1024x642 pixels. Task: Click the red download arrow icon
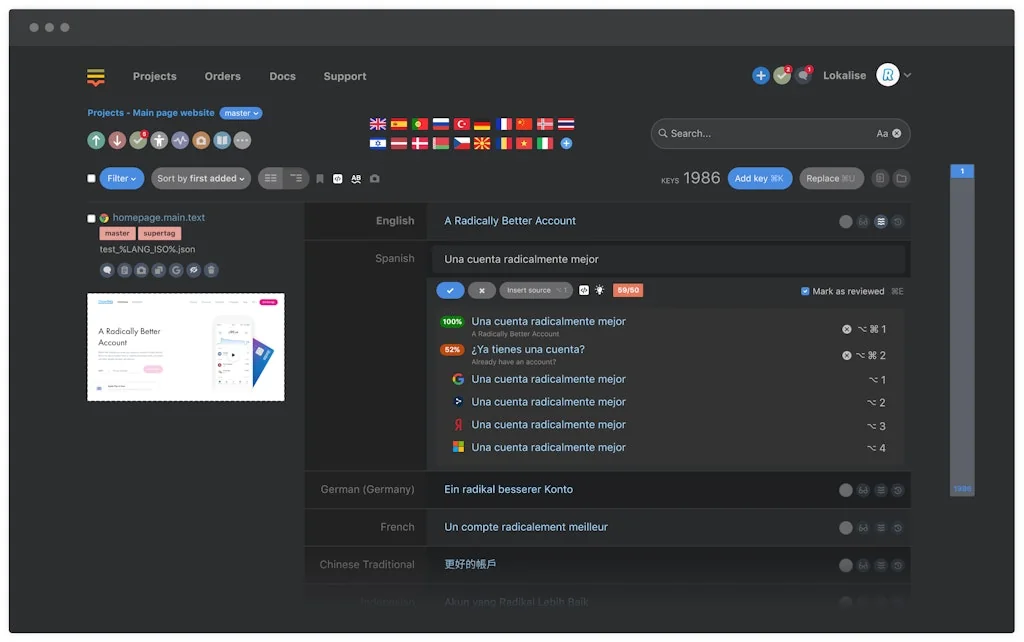[x=117, y=141]
